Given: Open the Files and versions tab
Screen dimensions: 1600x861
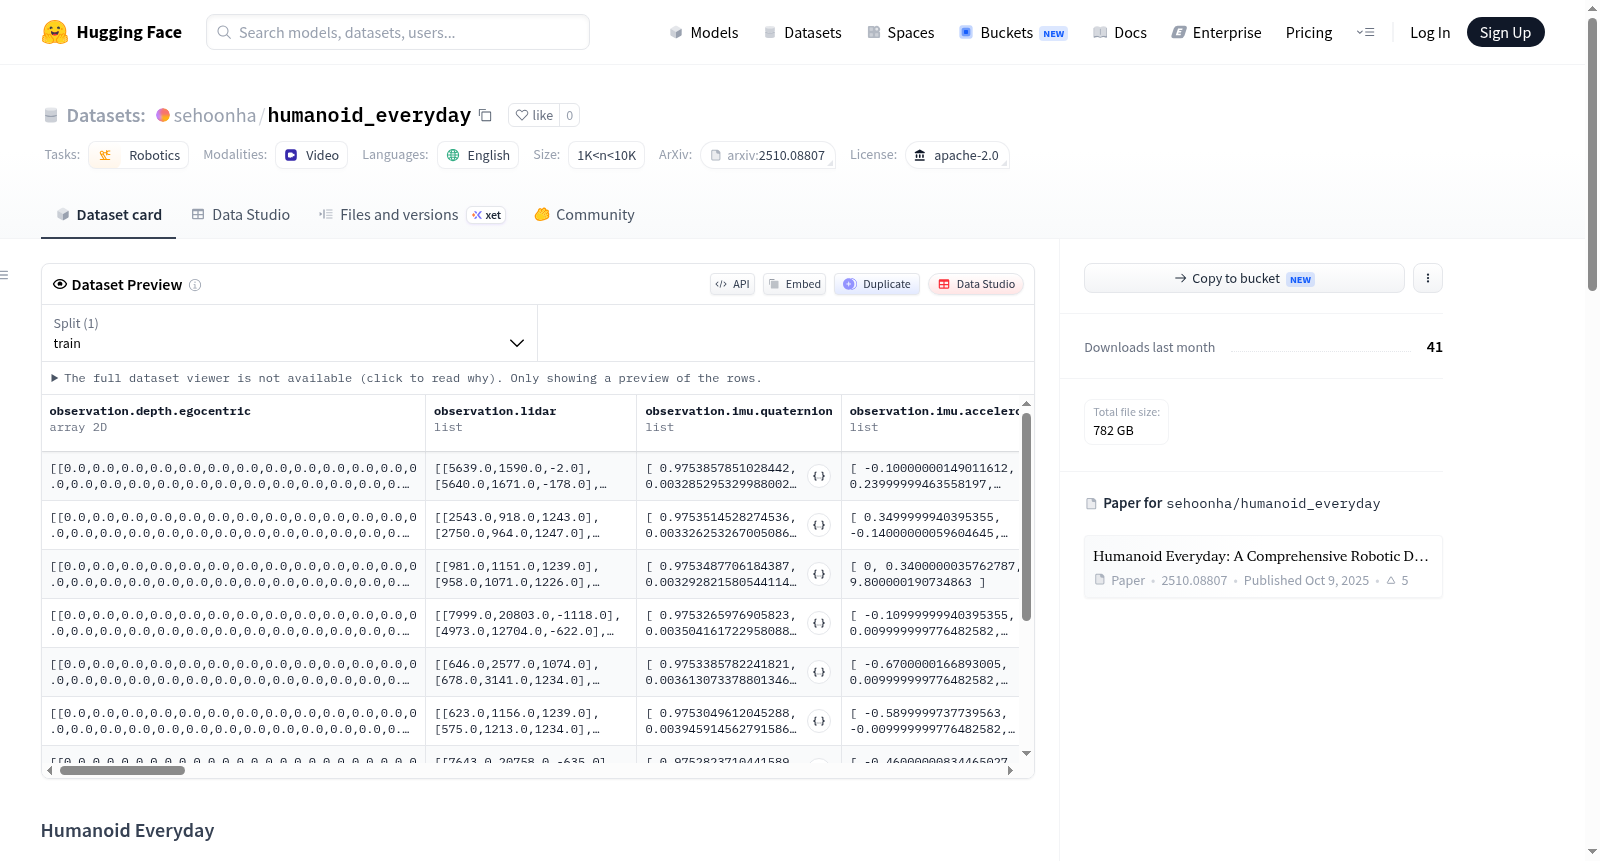Looking at the screenshot, I should coord(412,215).
